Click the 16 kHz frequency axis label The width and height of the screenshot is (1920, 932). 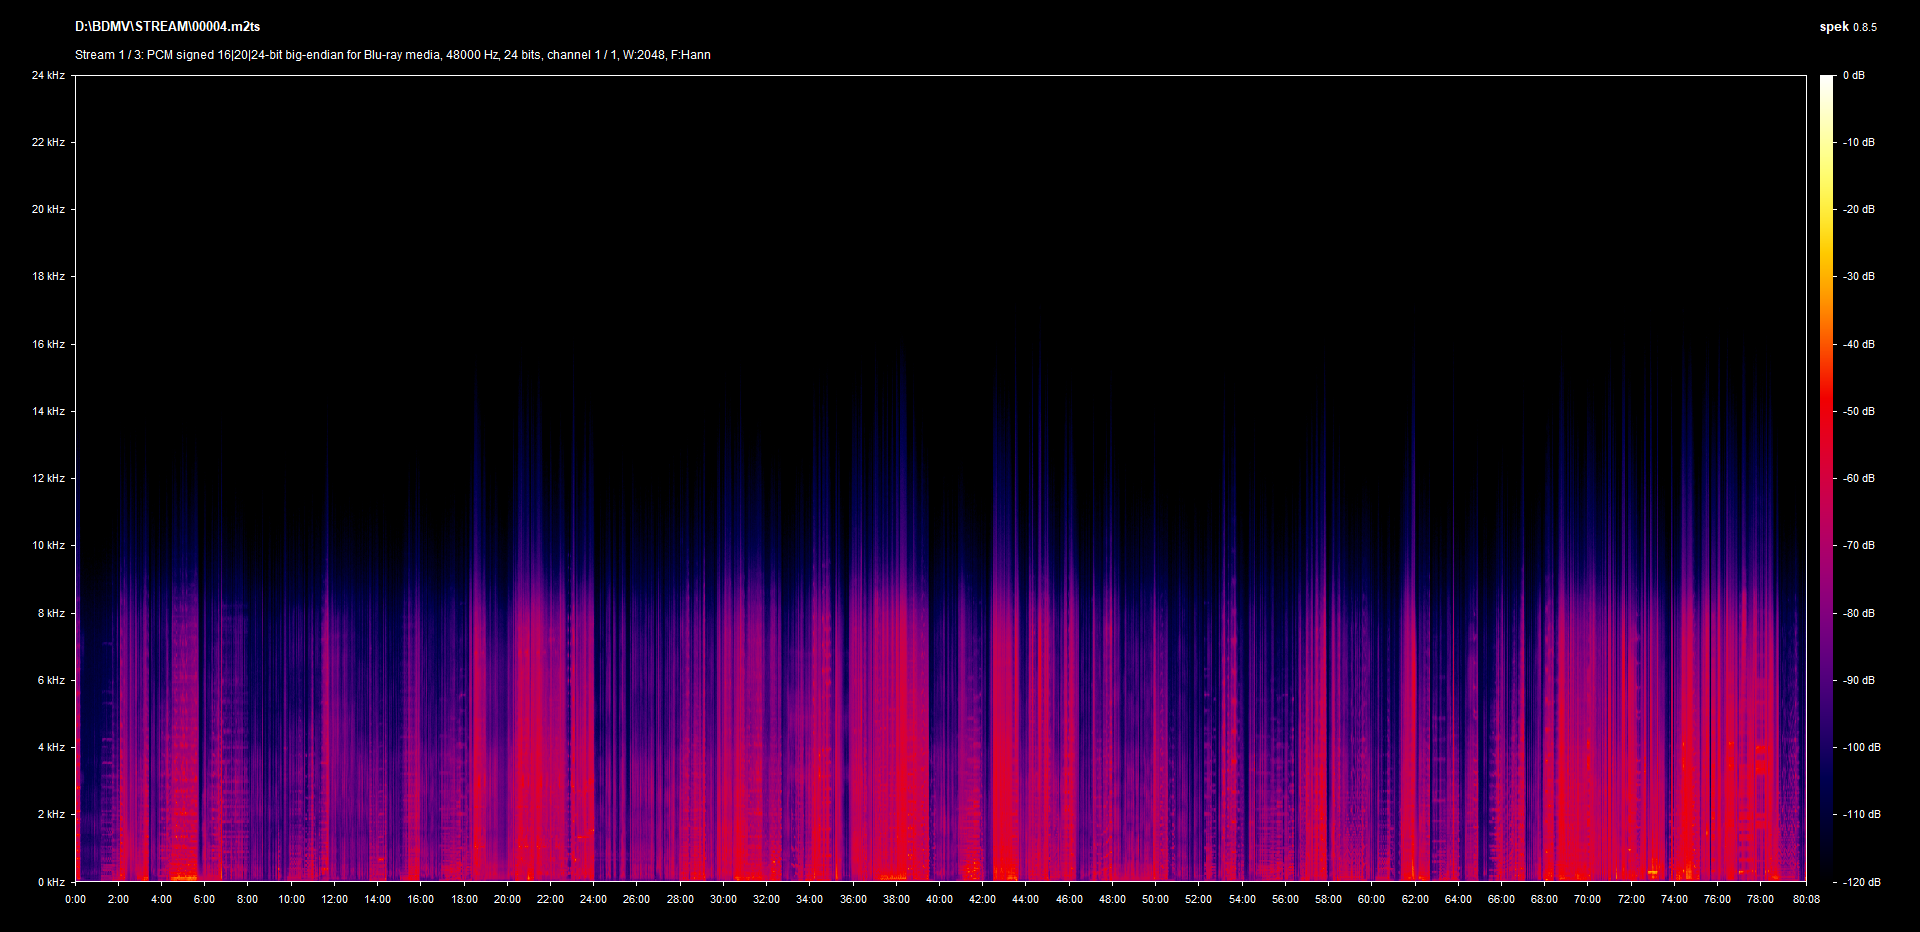coord(48,344)
